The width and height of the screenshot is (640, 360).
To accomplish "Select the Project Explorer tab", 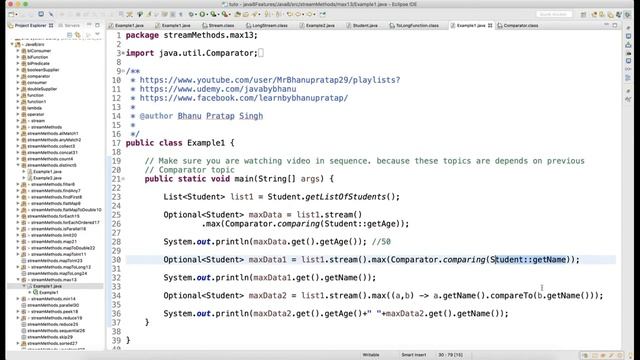I will [x=31, y=25].
